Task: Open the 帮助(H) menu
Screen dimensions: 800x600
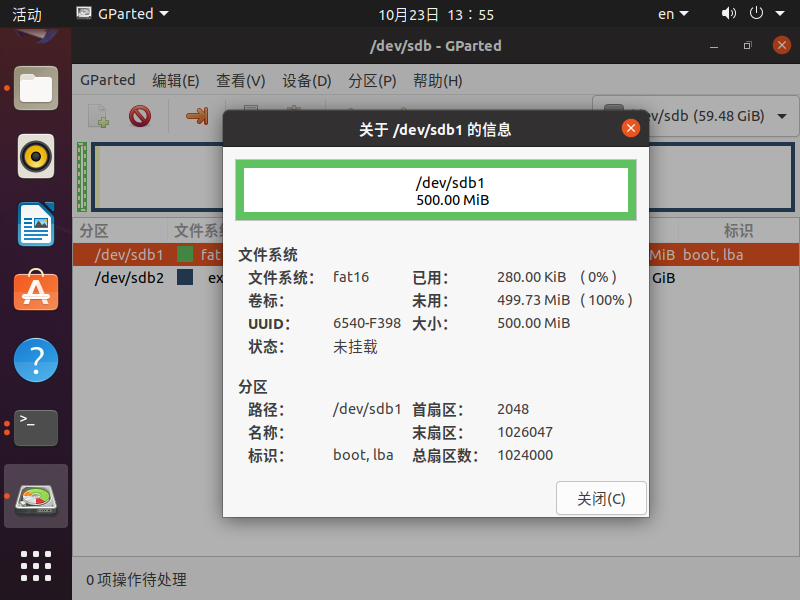Action: click(437, 81)
